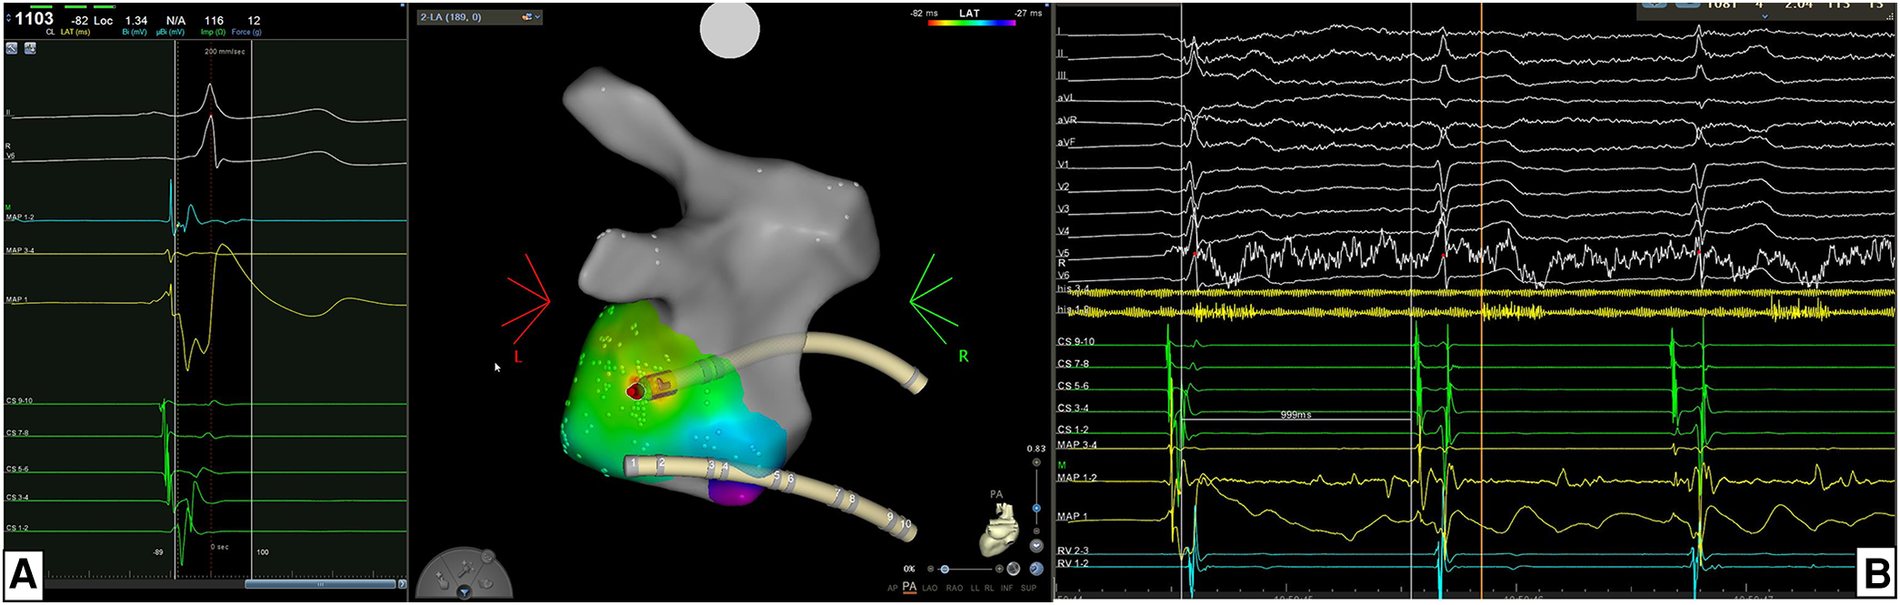This screenshot has height=605, width=1900.
Task: Click the -82 ms LAT scale minimum
Action: point(924,13)
